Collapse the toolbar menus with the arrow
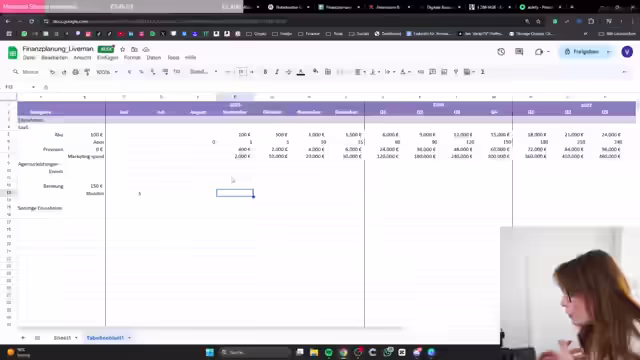640x360 pixels. pos(624,72)
